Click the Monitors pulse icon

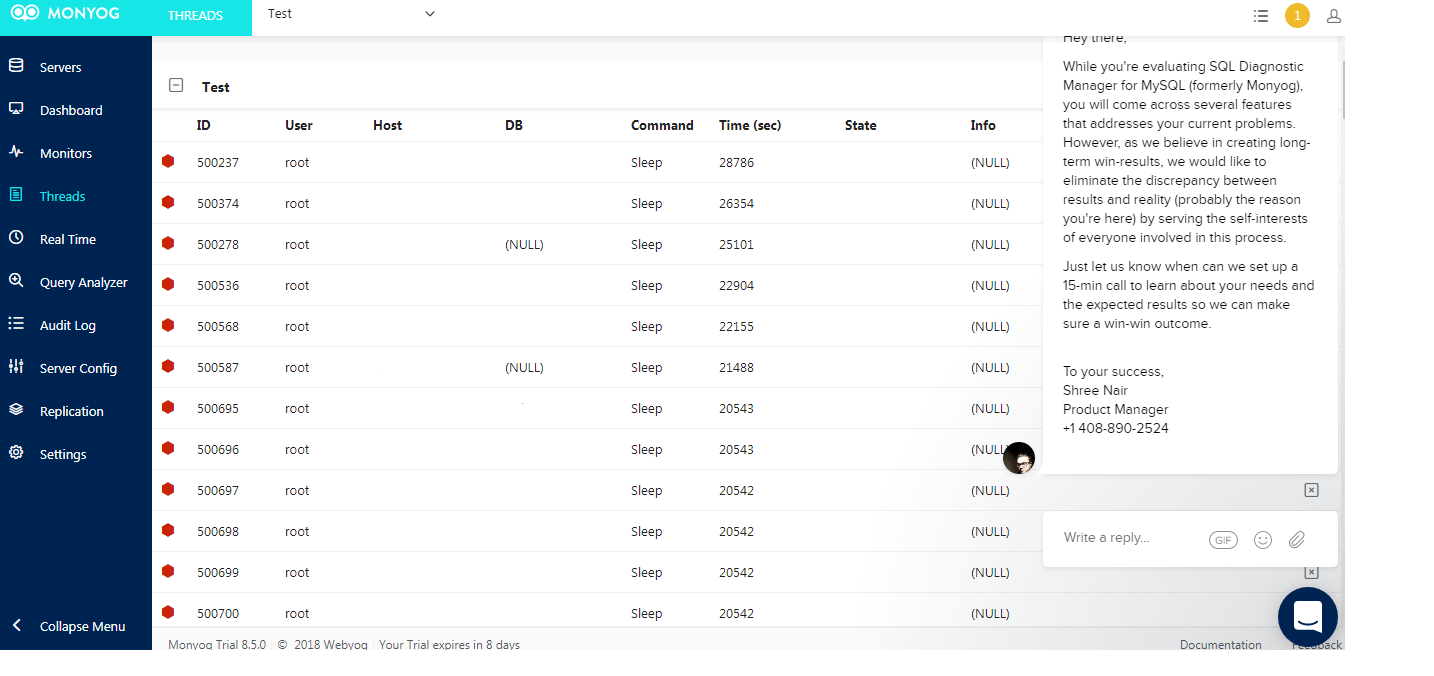(x=16, y=152)
